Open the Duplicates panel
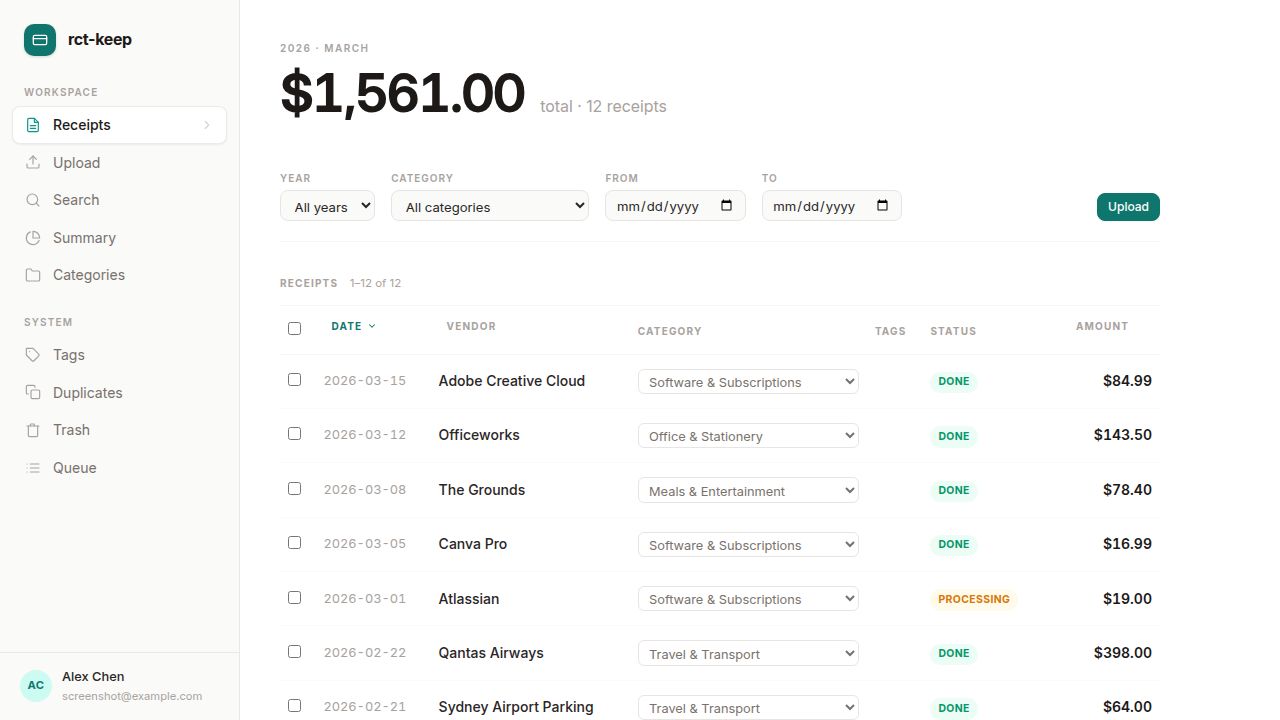 [87, 392]
